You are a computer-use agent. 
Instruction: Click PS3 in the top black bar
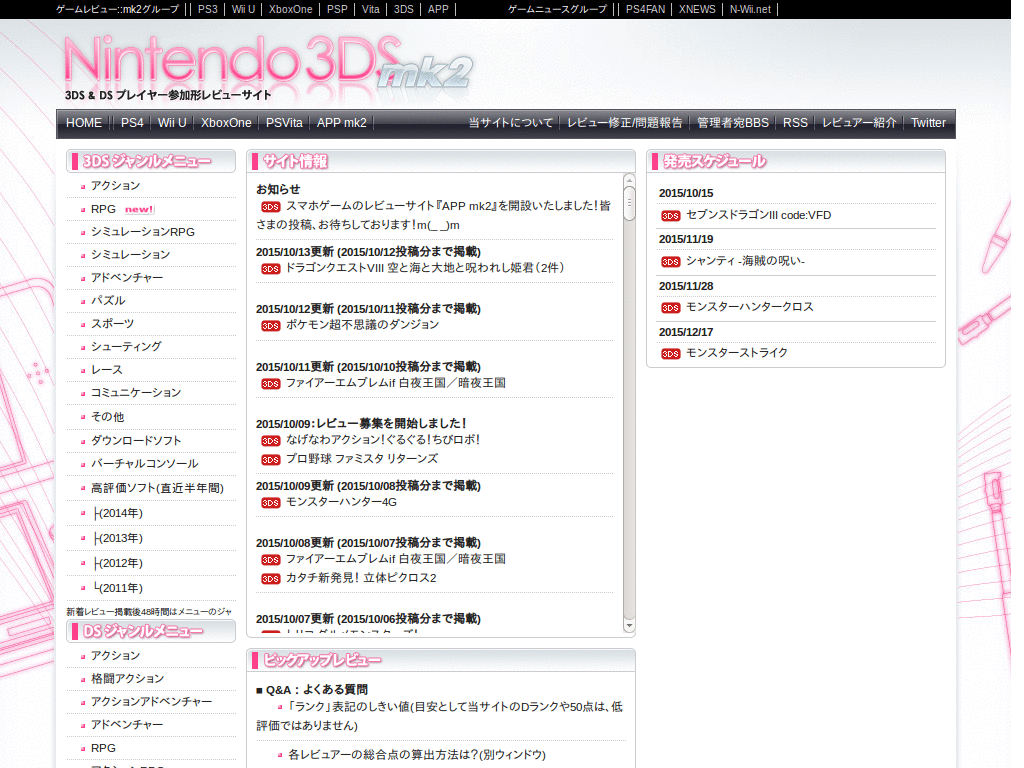click(x=208, y=9)
